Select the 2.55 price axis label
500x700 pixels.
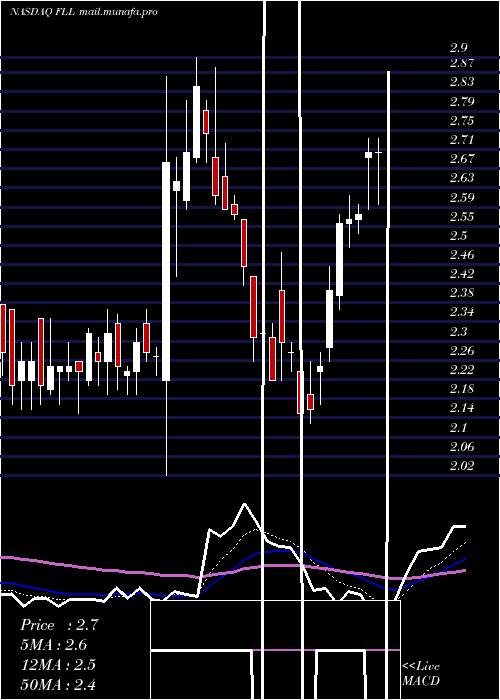[x=462, y=217]
